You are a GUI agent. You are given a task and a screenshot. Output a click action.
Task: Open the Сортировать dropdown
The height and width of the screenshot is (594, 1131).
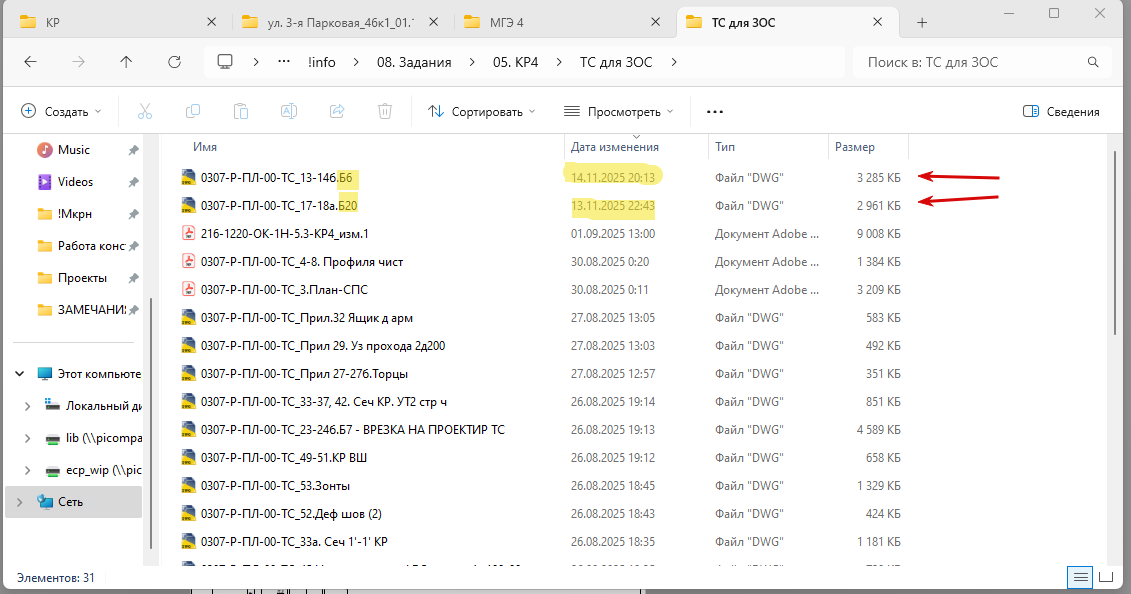tap(482, 111)
